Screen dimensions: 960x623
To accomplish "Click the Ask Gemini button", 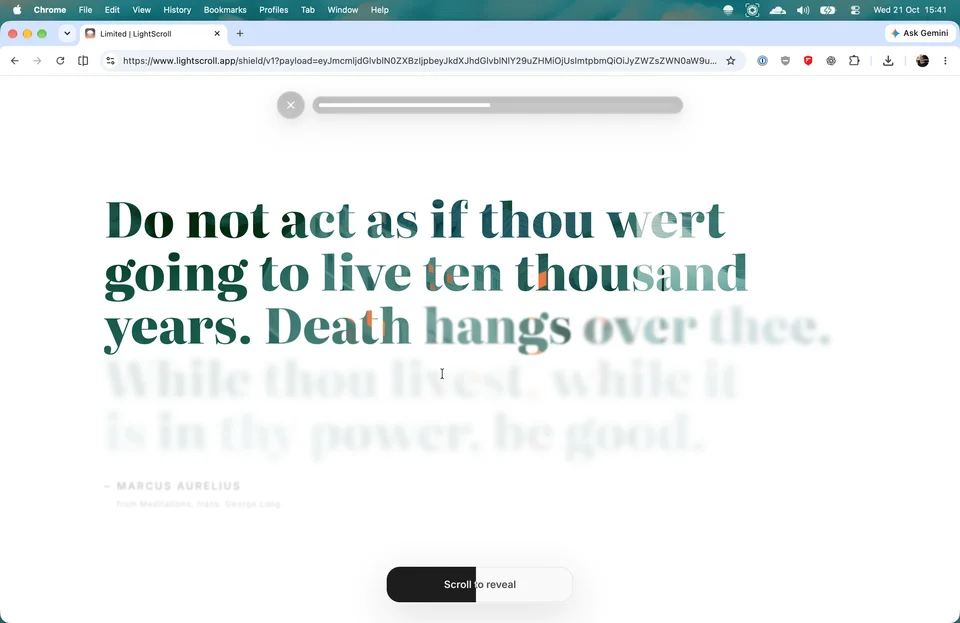I will point(920,33).
